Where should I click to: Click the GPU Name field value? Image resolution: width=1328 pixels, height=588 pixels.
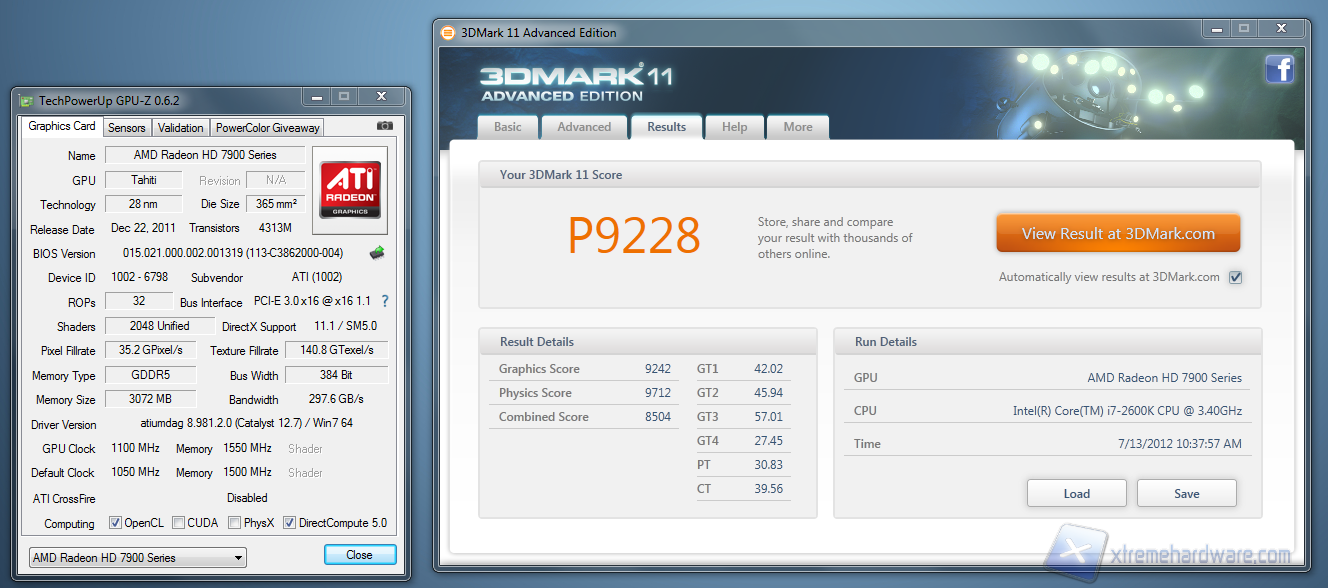coord(205,155)
